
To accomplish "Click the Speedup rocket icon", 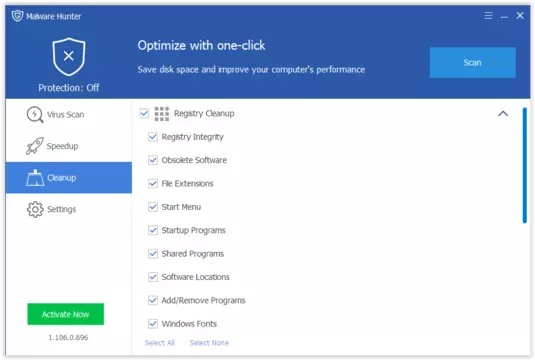I will 35,146.
